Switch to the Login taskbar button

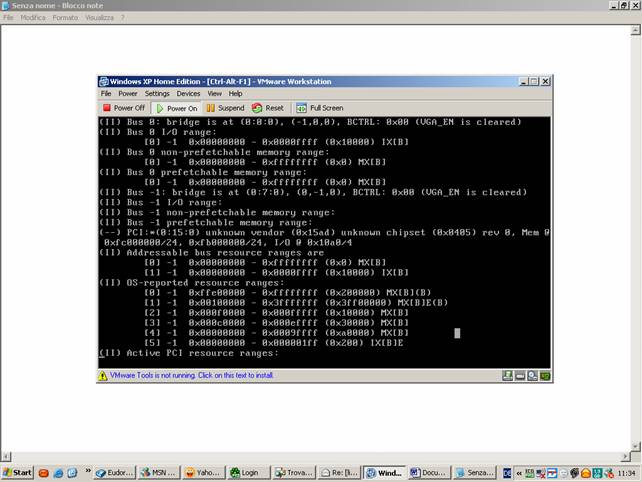click(248, 473)
